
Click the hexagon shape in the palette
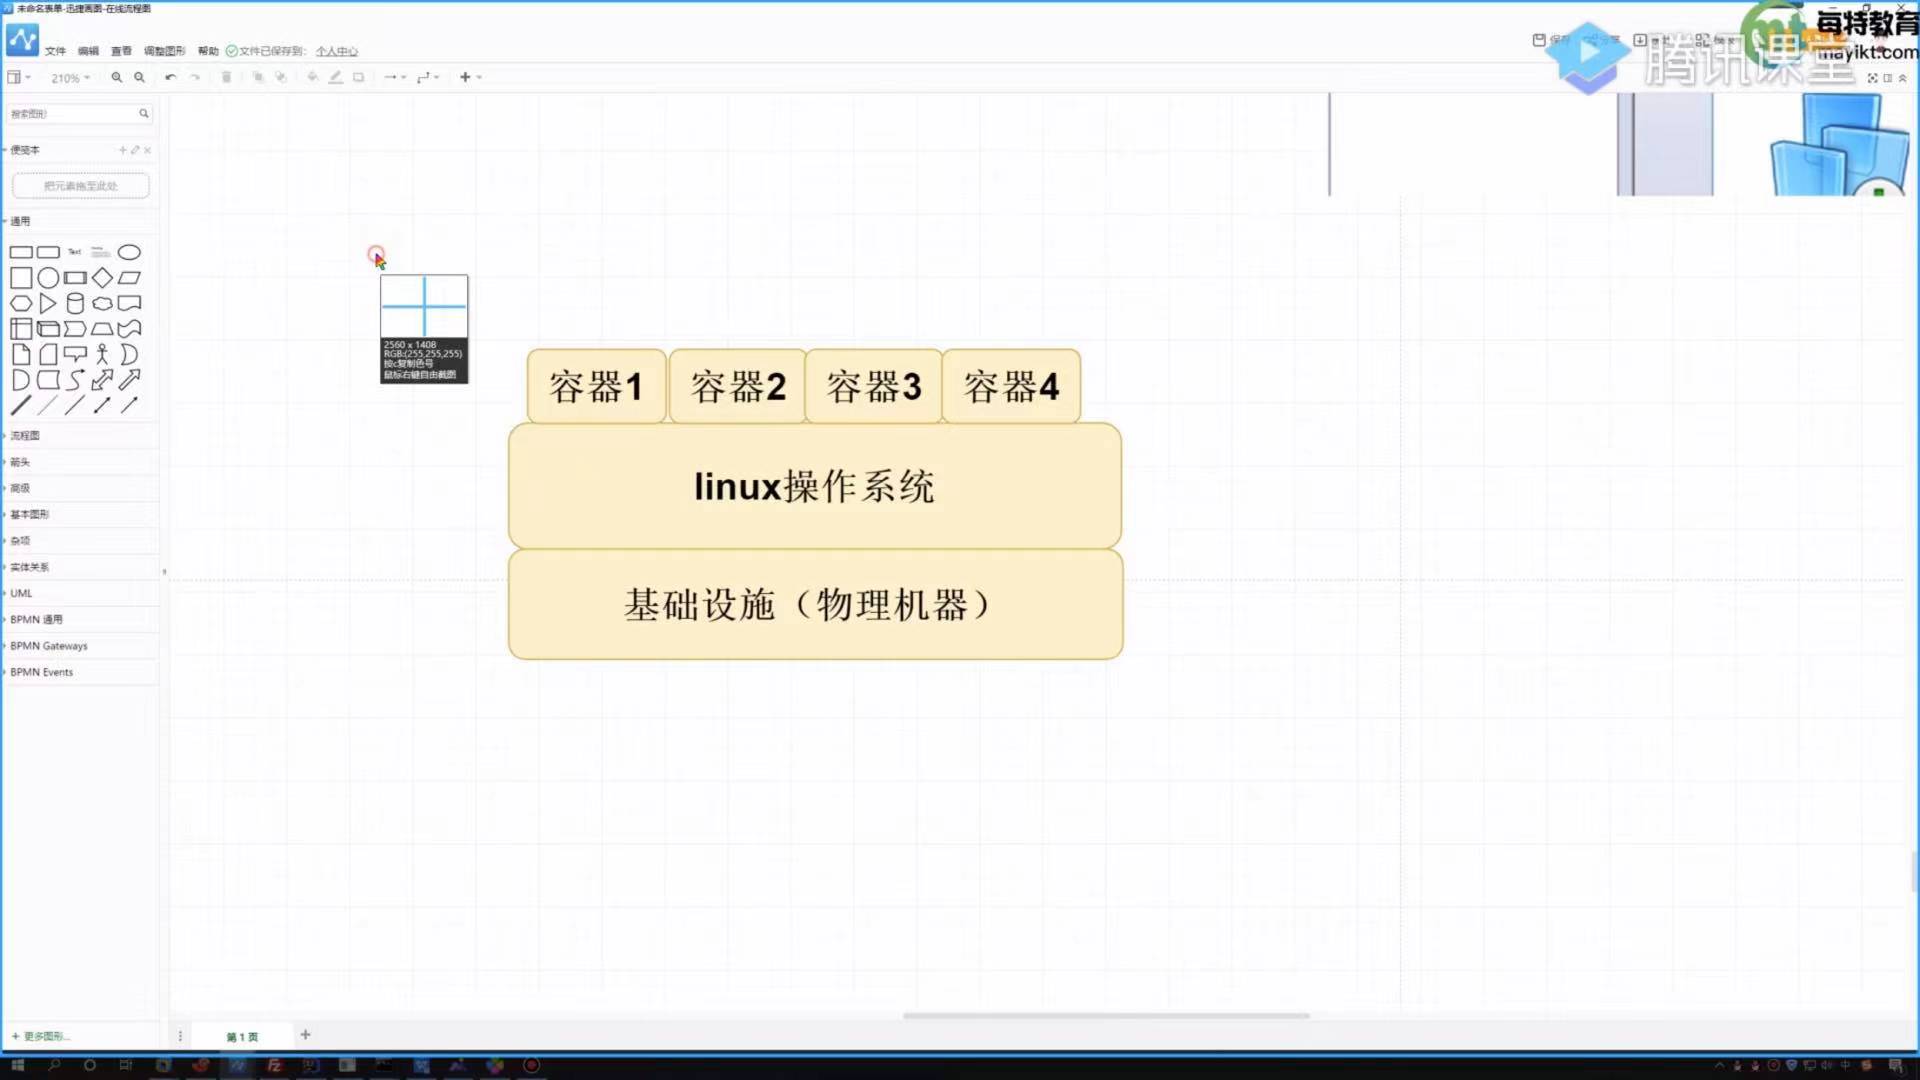[x=21, y=304]
